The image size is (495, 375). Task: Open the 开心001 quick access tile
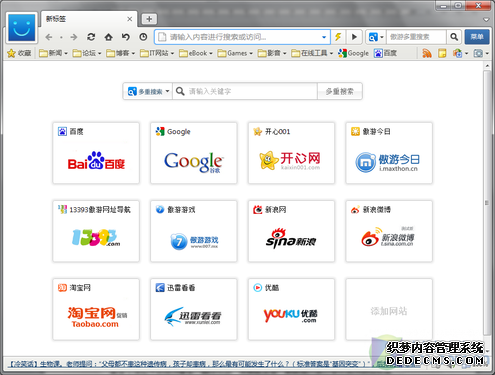[291, 153]
